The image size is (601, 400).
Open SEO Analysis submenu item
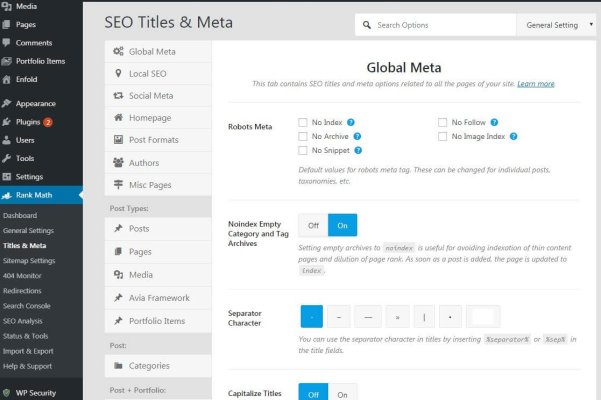(23, 321)
